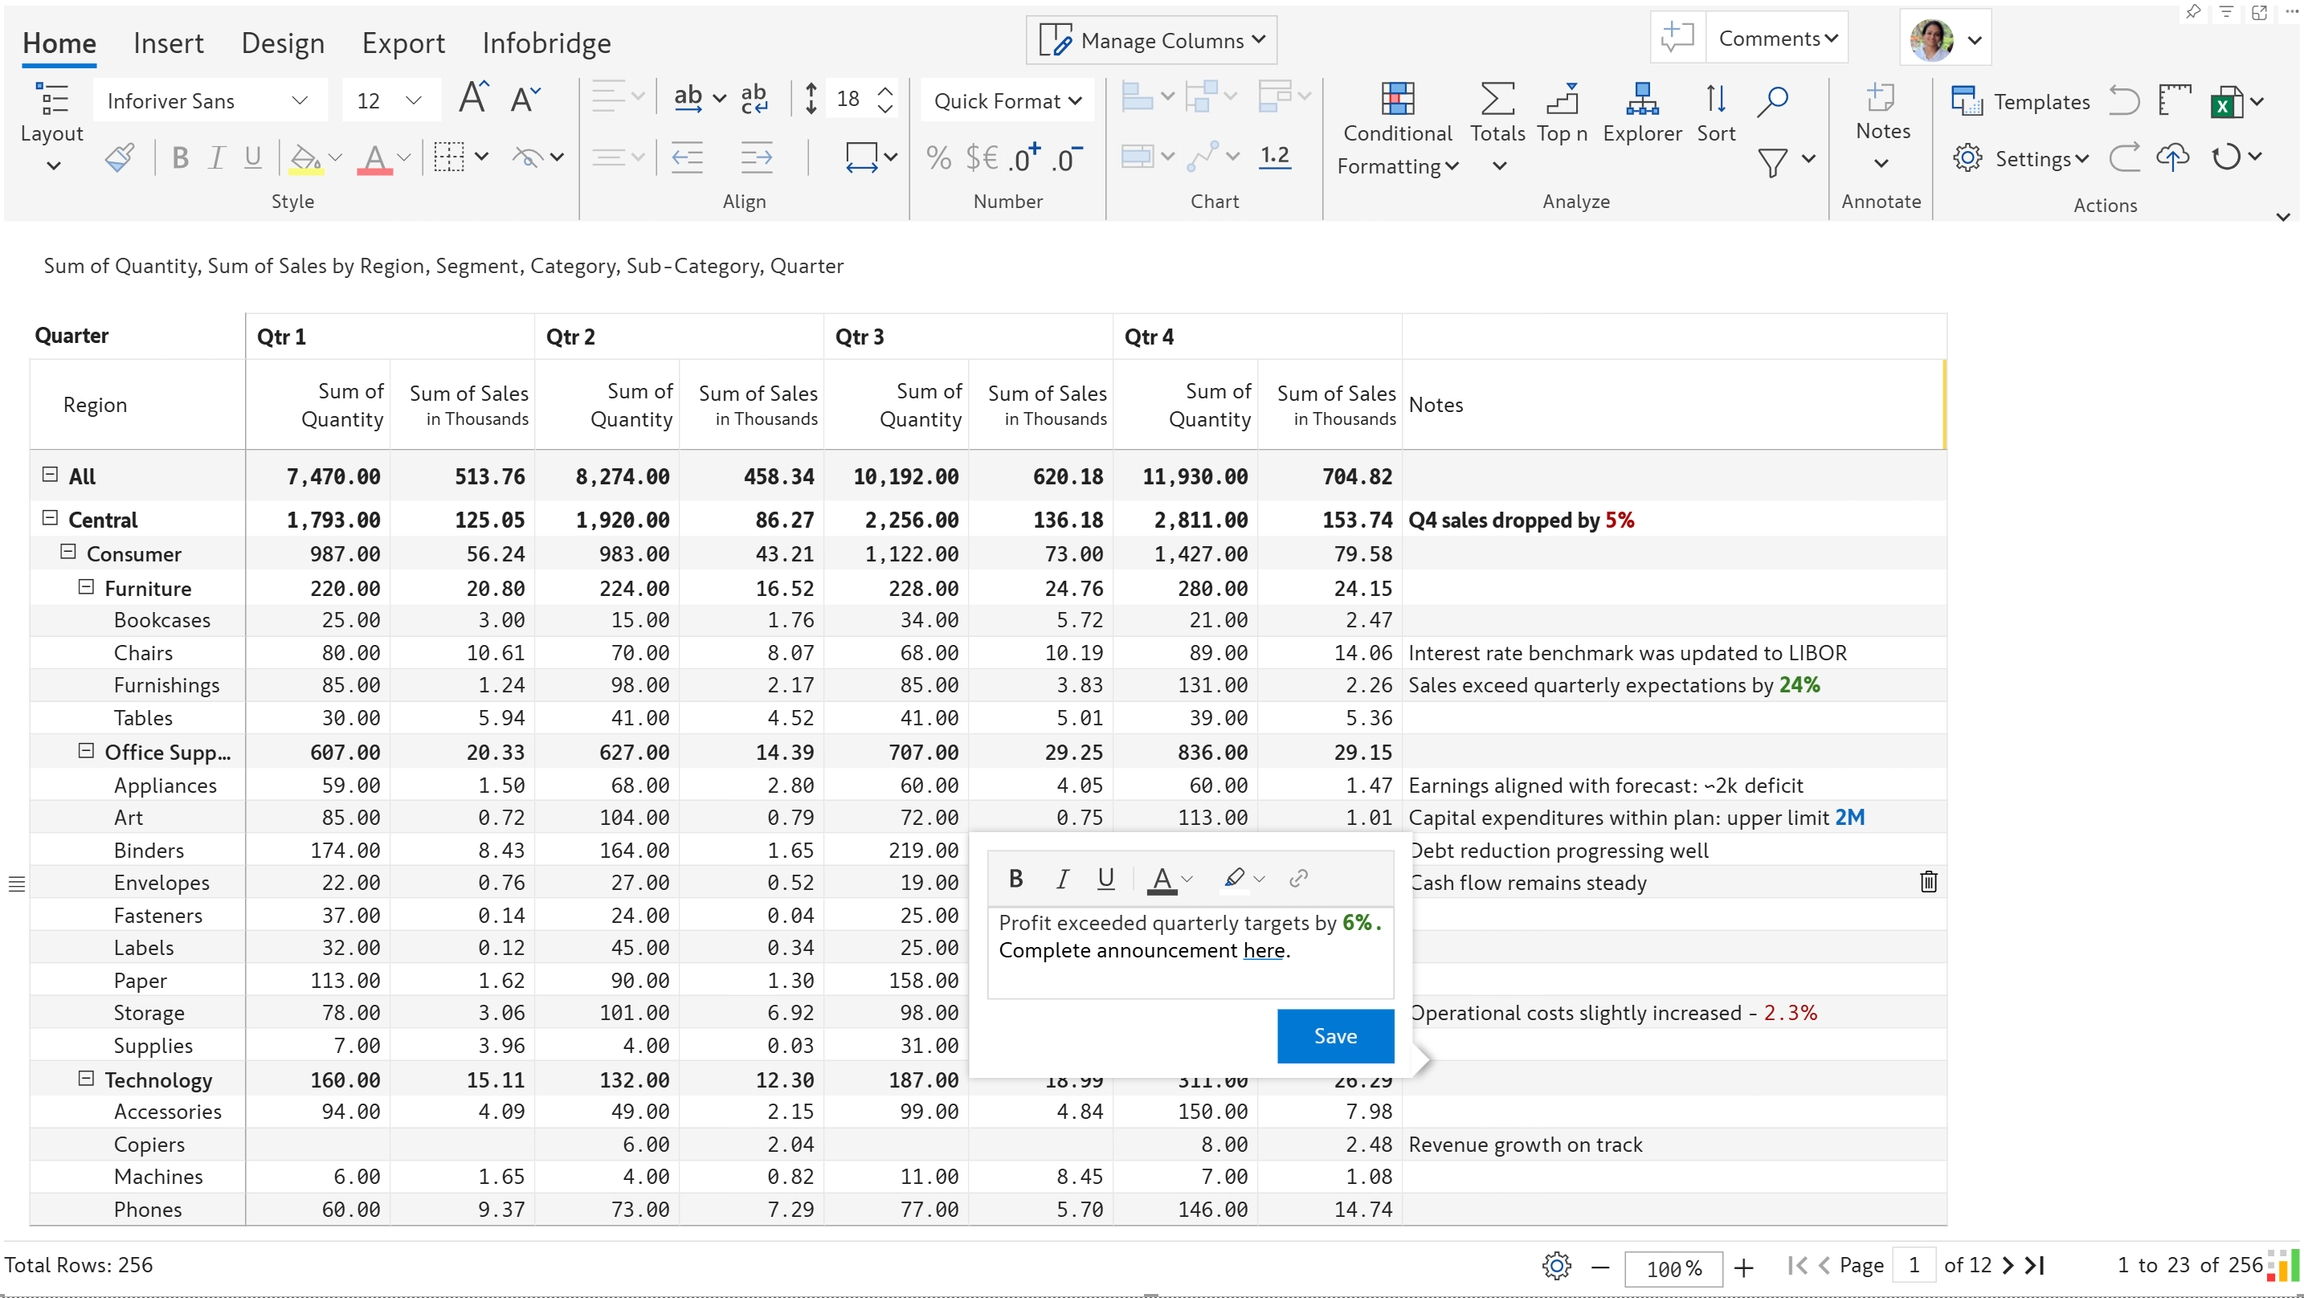2304x1298 pixels.
Task: Click the Sort icon
Action: [x=1715, y=100]
